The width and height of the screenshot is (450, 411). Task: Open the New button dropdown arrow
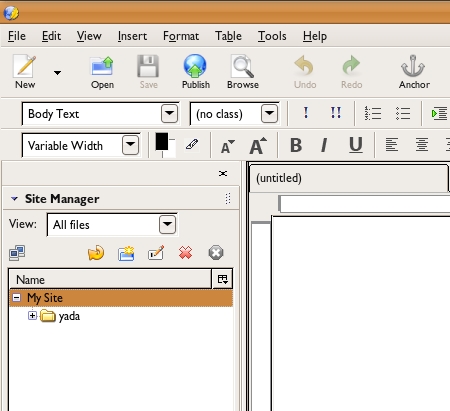(57, 72)
